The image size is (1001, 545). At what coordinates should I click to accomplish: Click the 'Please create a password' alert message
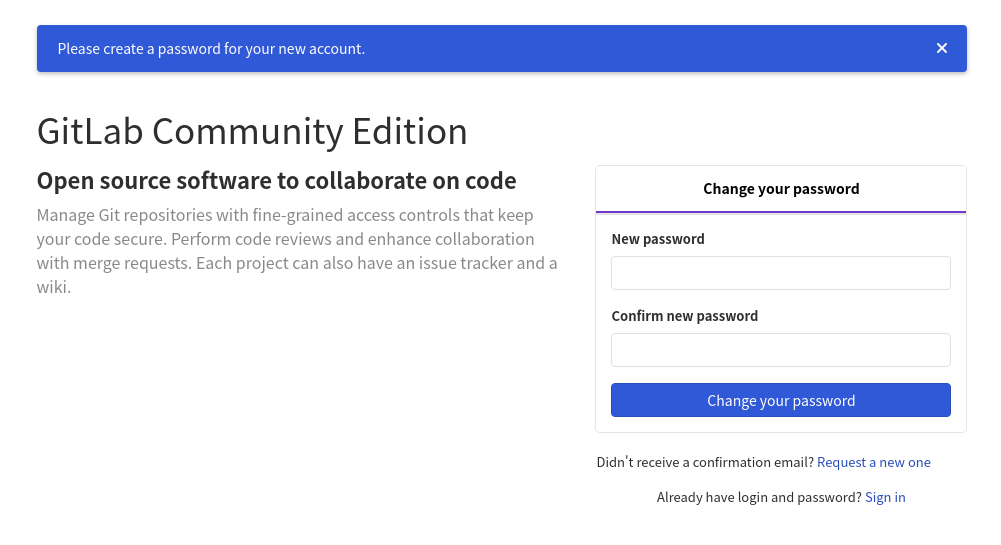[x=211, y=48]
